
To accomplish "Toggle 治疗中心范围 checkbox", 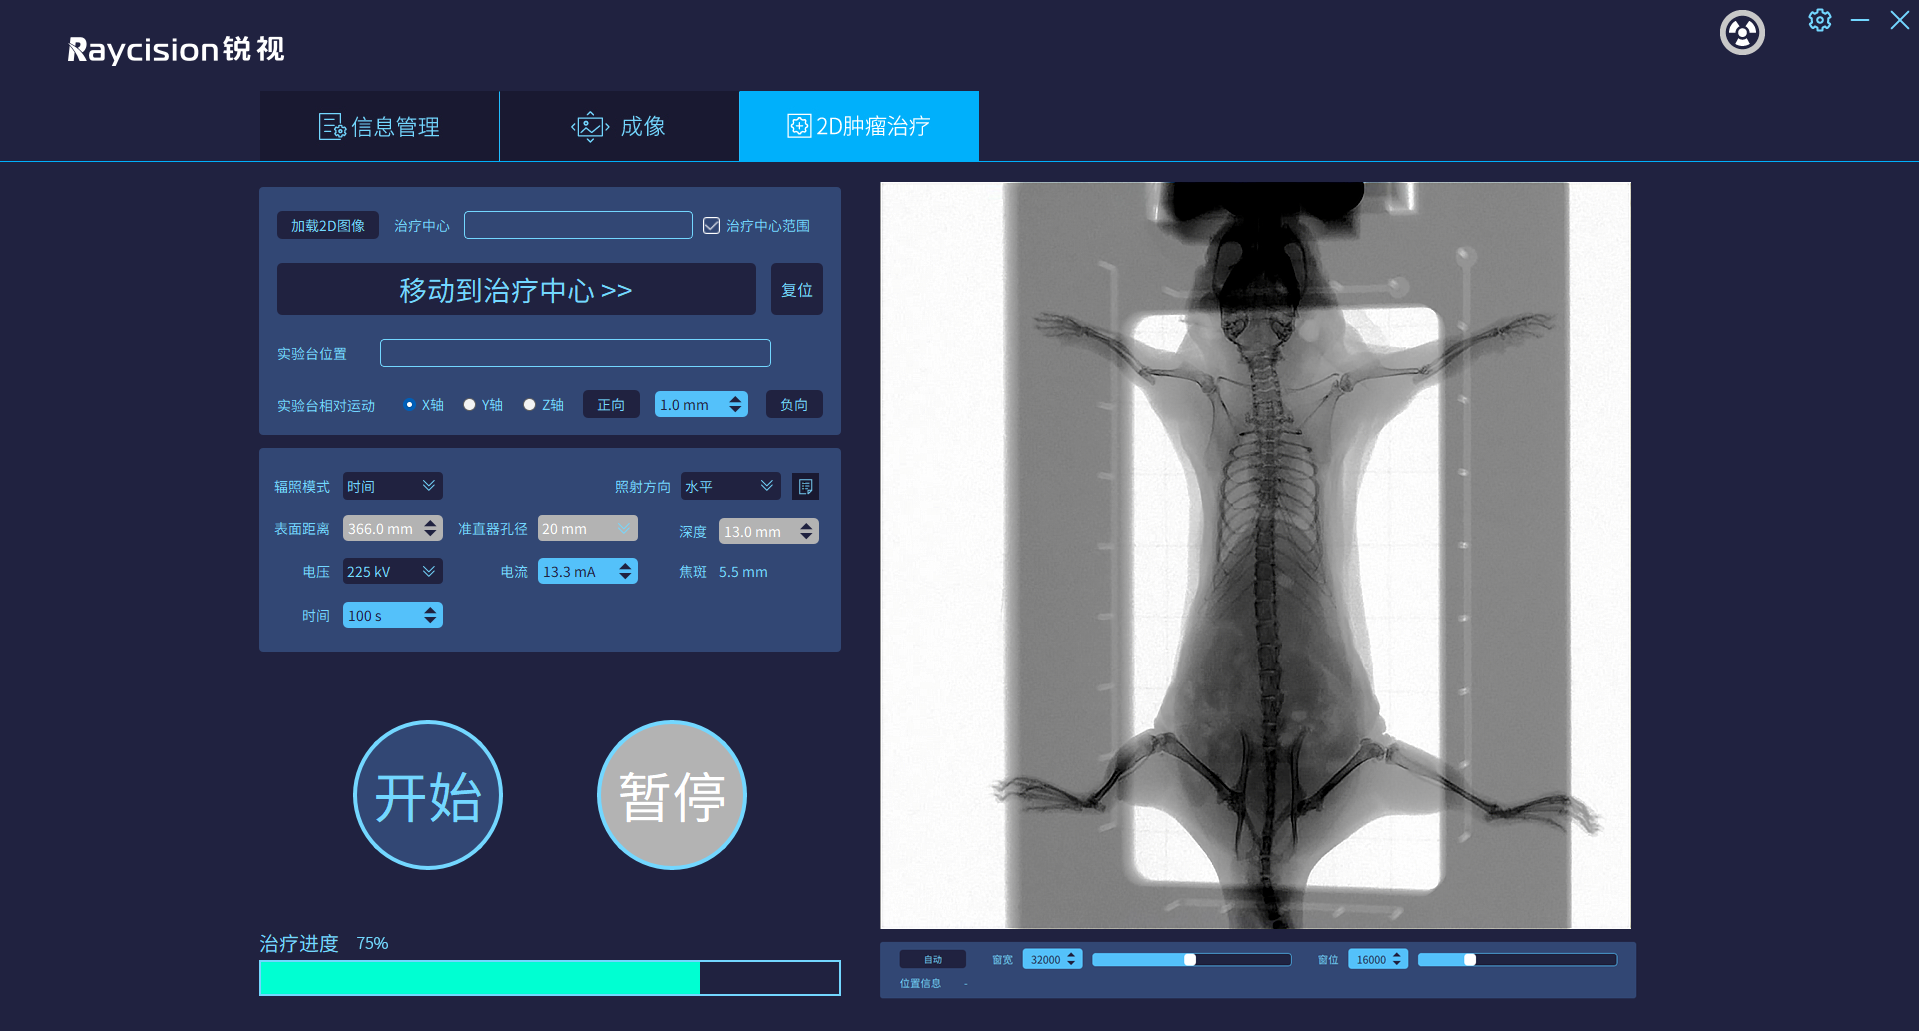I will (x=711, y=226).
